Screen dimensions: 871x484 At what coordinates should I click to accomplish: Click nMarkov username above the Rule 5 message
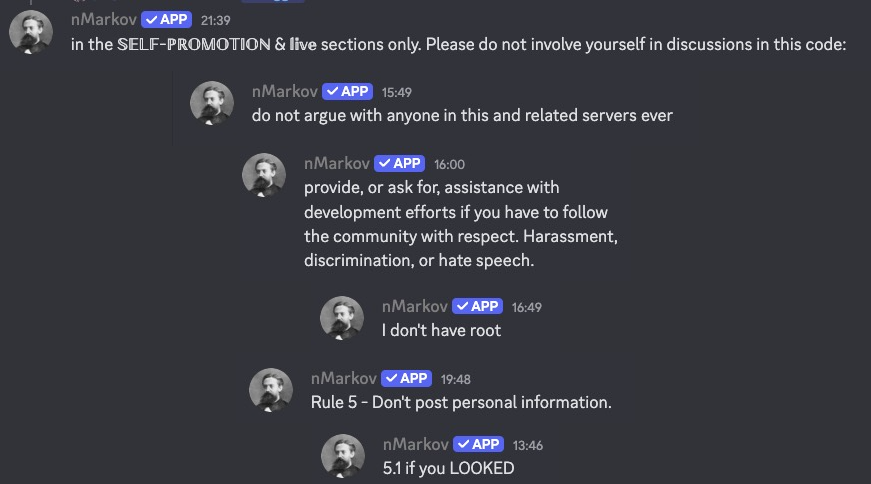[x=344, y=378]
